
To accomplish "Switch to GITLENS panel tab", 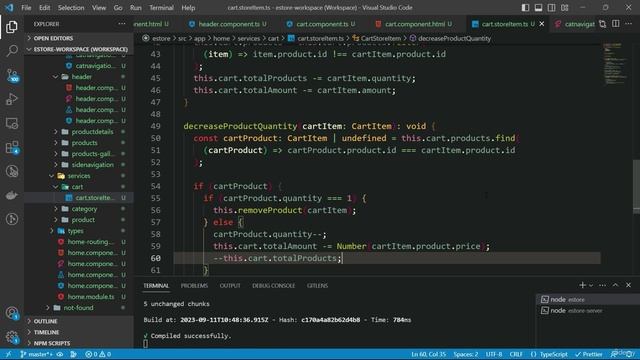I will pos(318,286).
